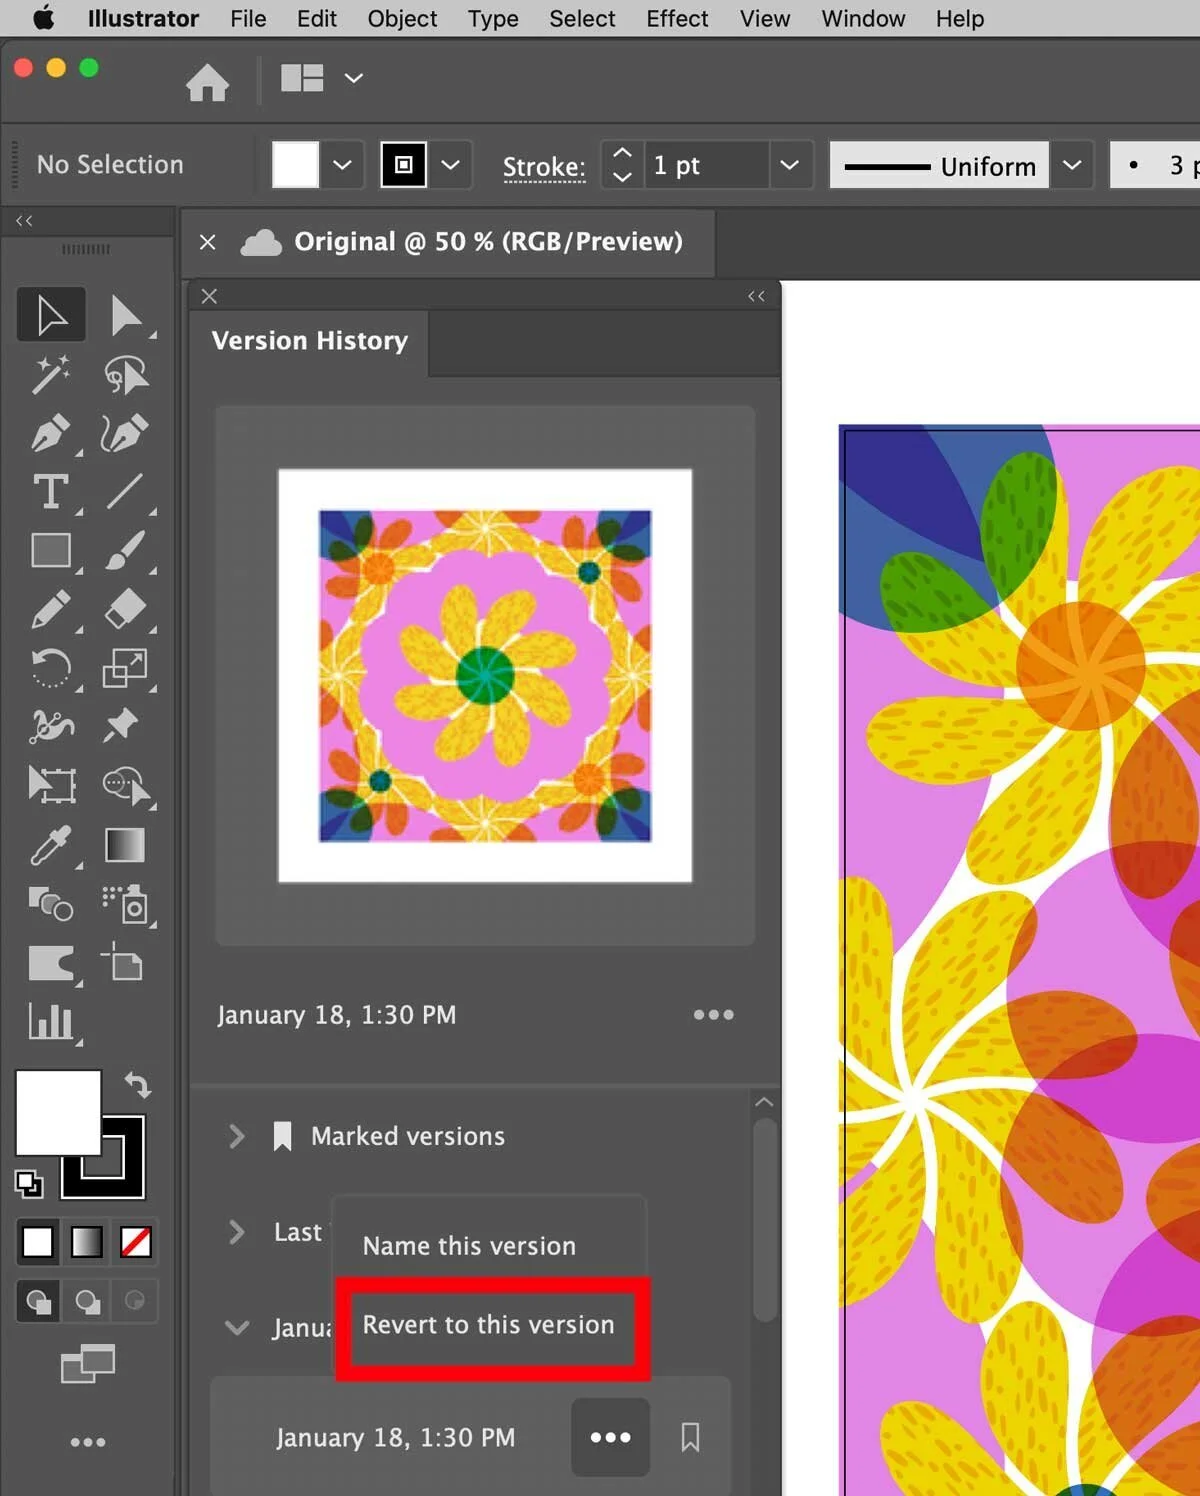Open the Effect menu

677,18
